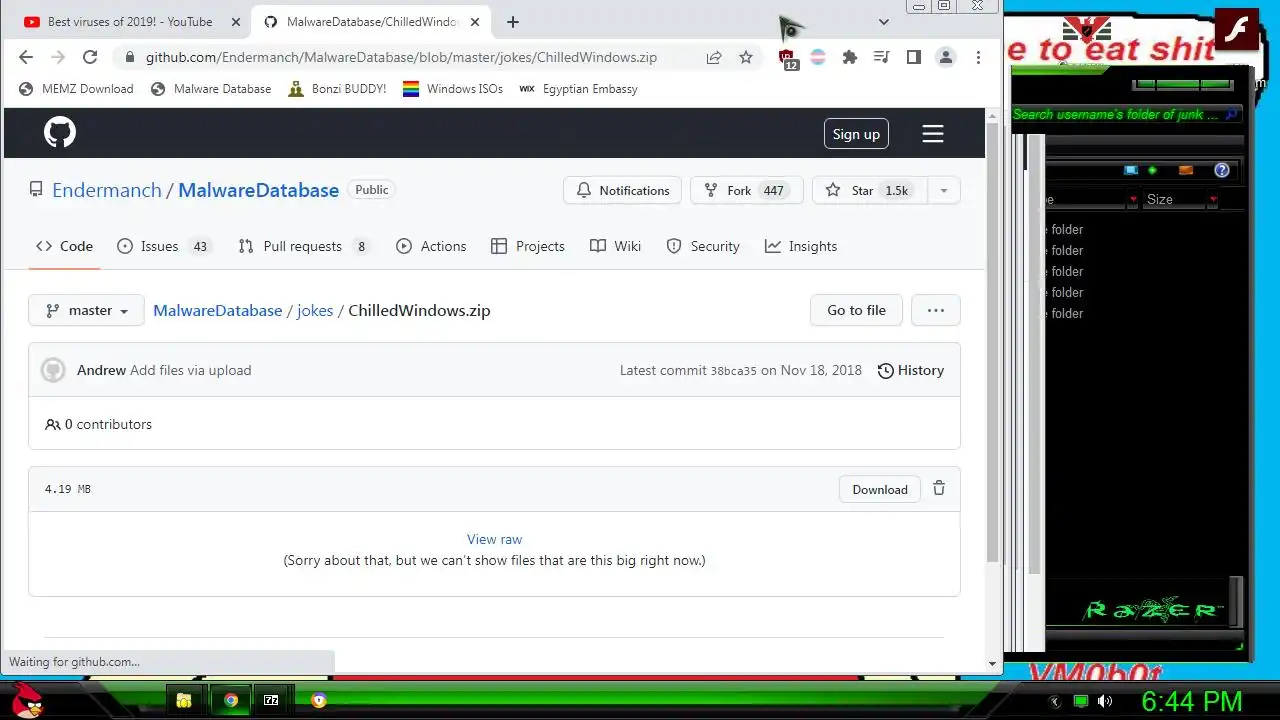Screen dimensions: 1280x720
Task: Open Chrome extensions puzzle icon
Action: [850, 58]
